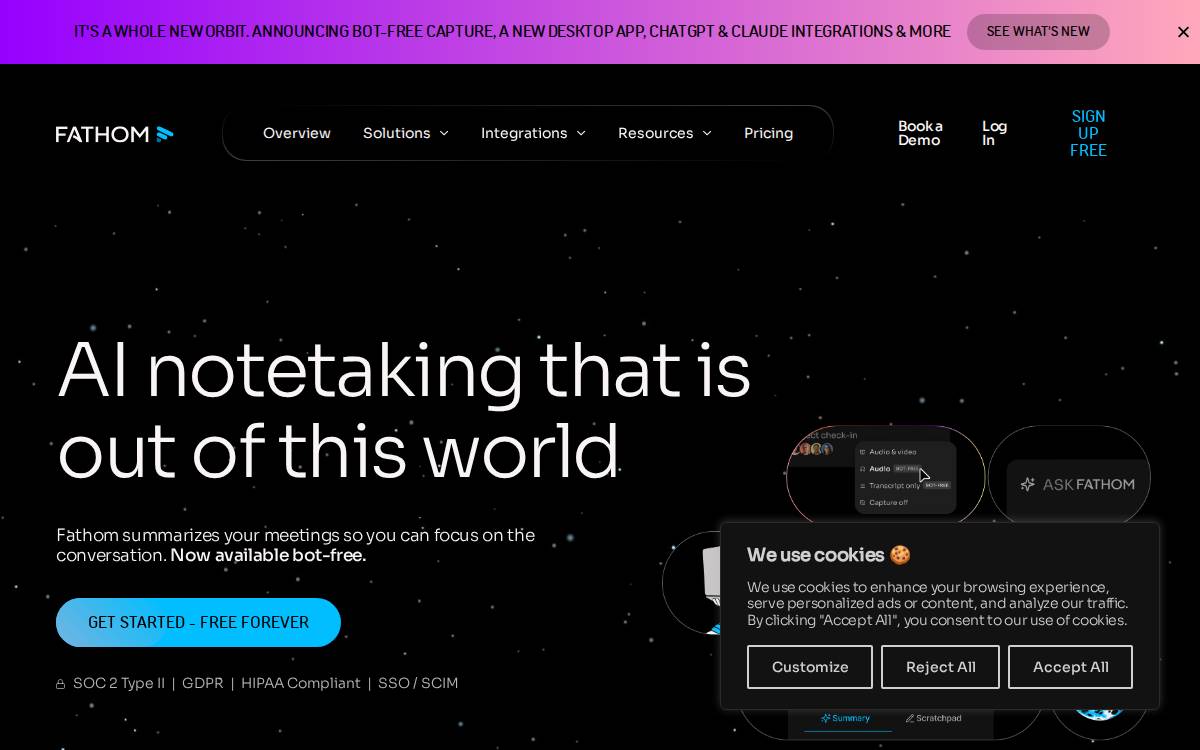Click the "SOC 2 Type II" text

point(119,683)
